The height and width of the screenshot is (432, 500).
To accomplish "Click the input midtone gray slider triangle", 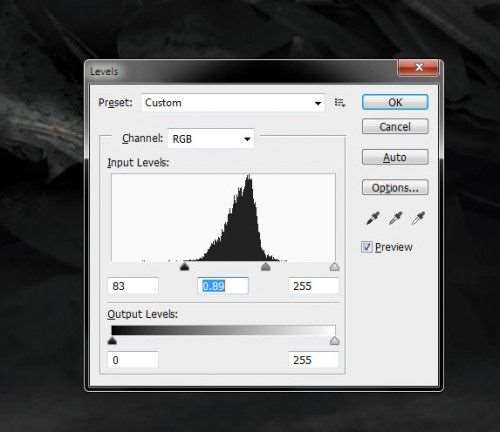I will coord(265,266).
